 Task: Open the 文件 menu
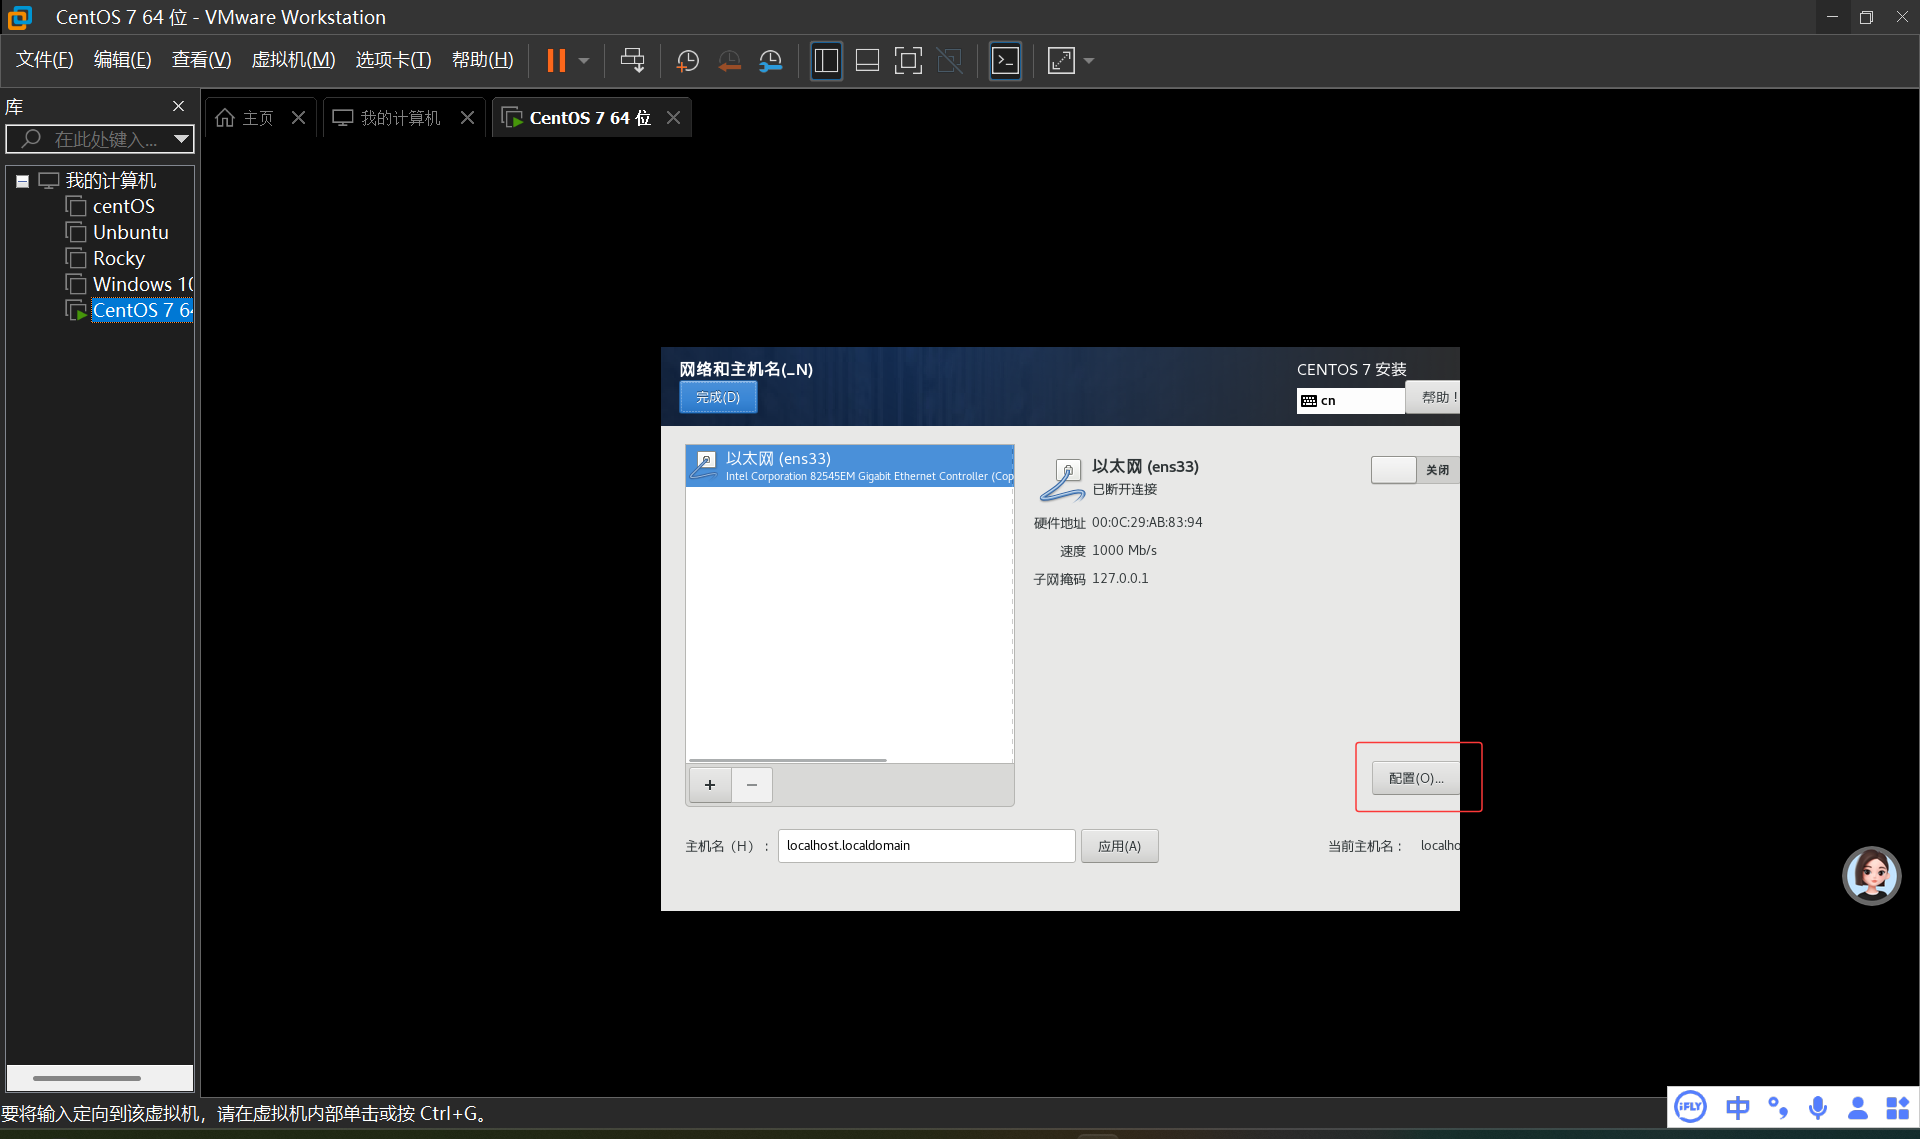[x=45, y=60]
